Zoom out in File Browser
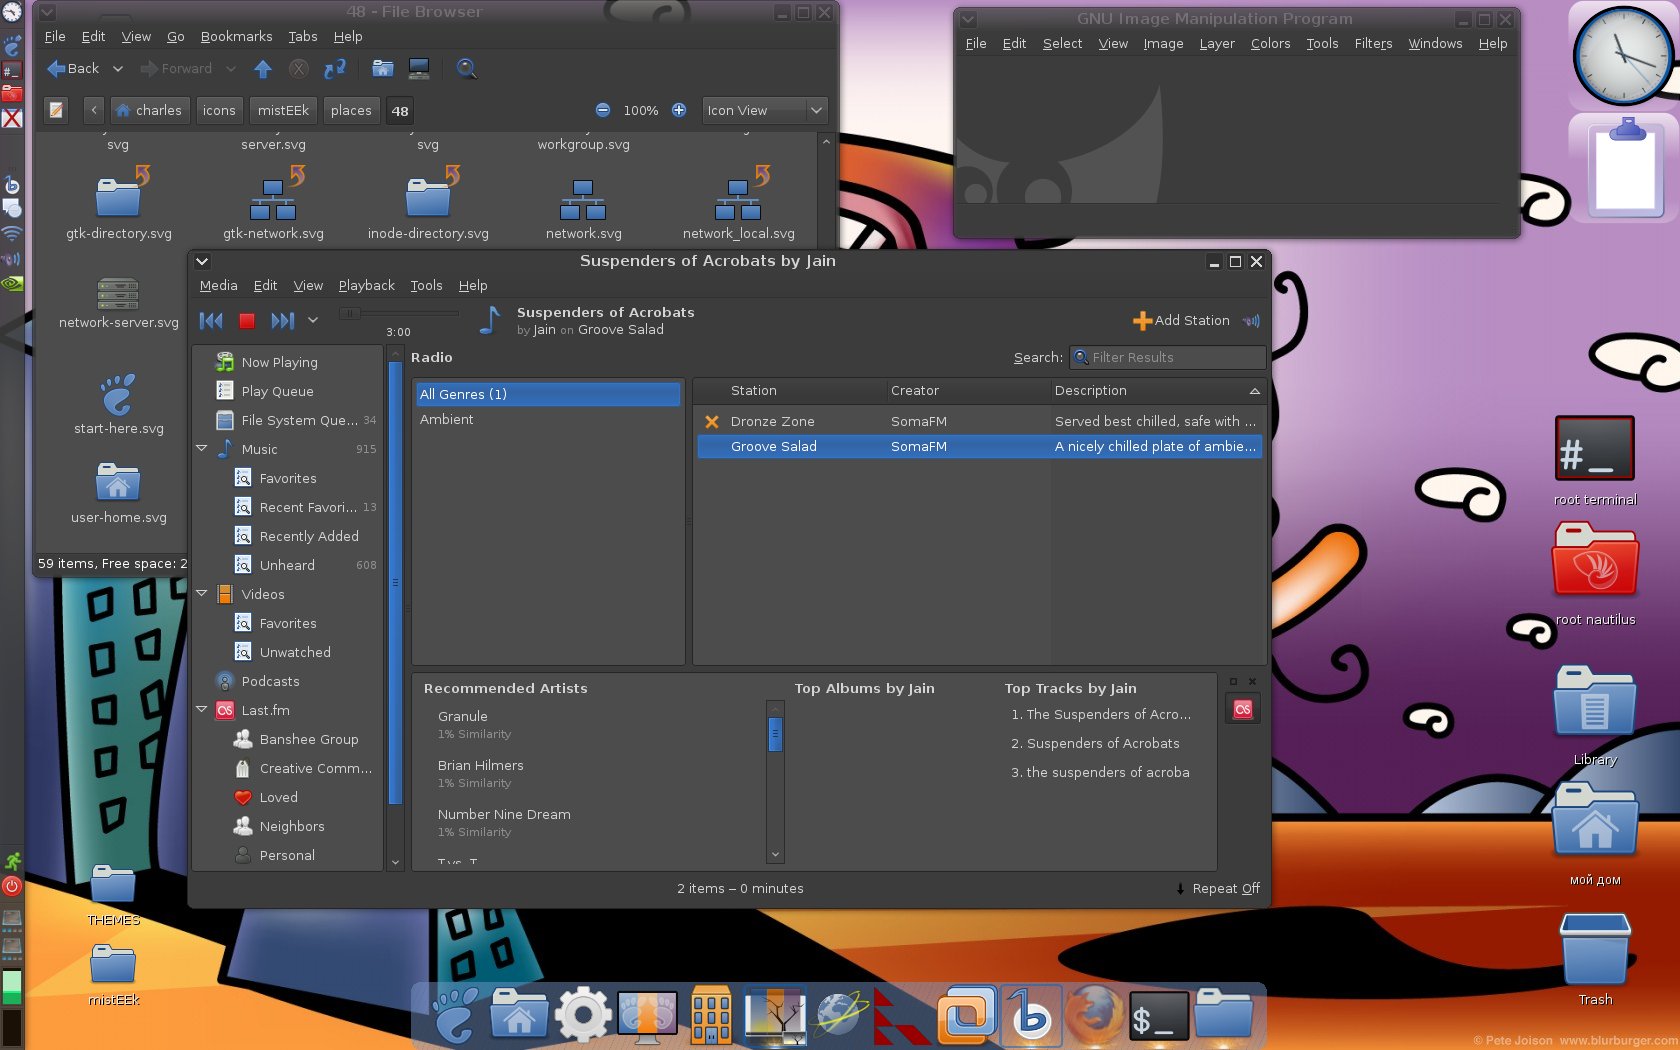 point(603,111)
